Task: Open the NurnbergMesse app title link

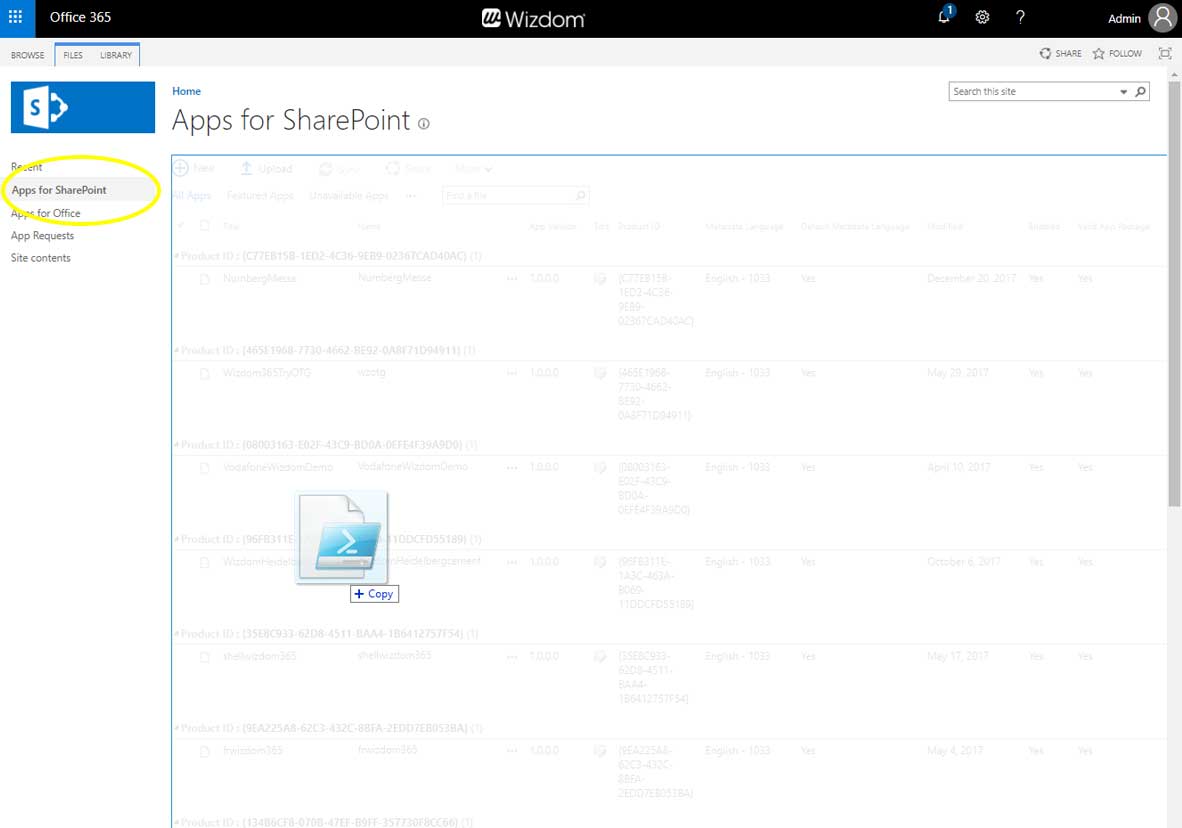Action: (x=259, y=279)
